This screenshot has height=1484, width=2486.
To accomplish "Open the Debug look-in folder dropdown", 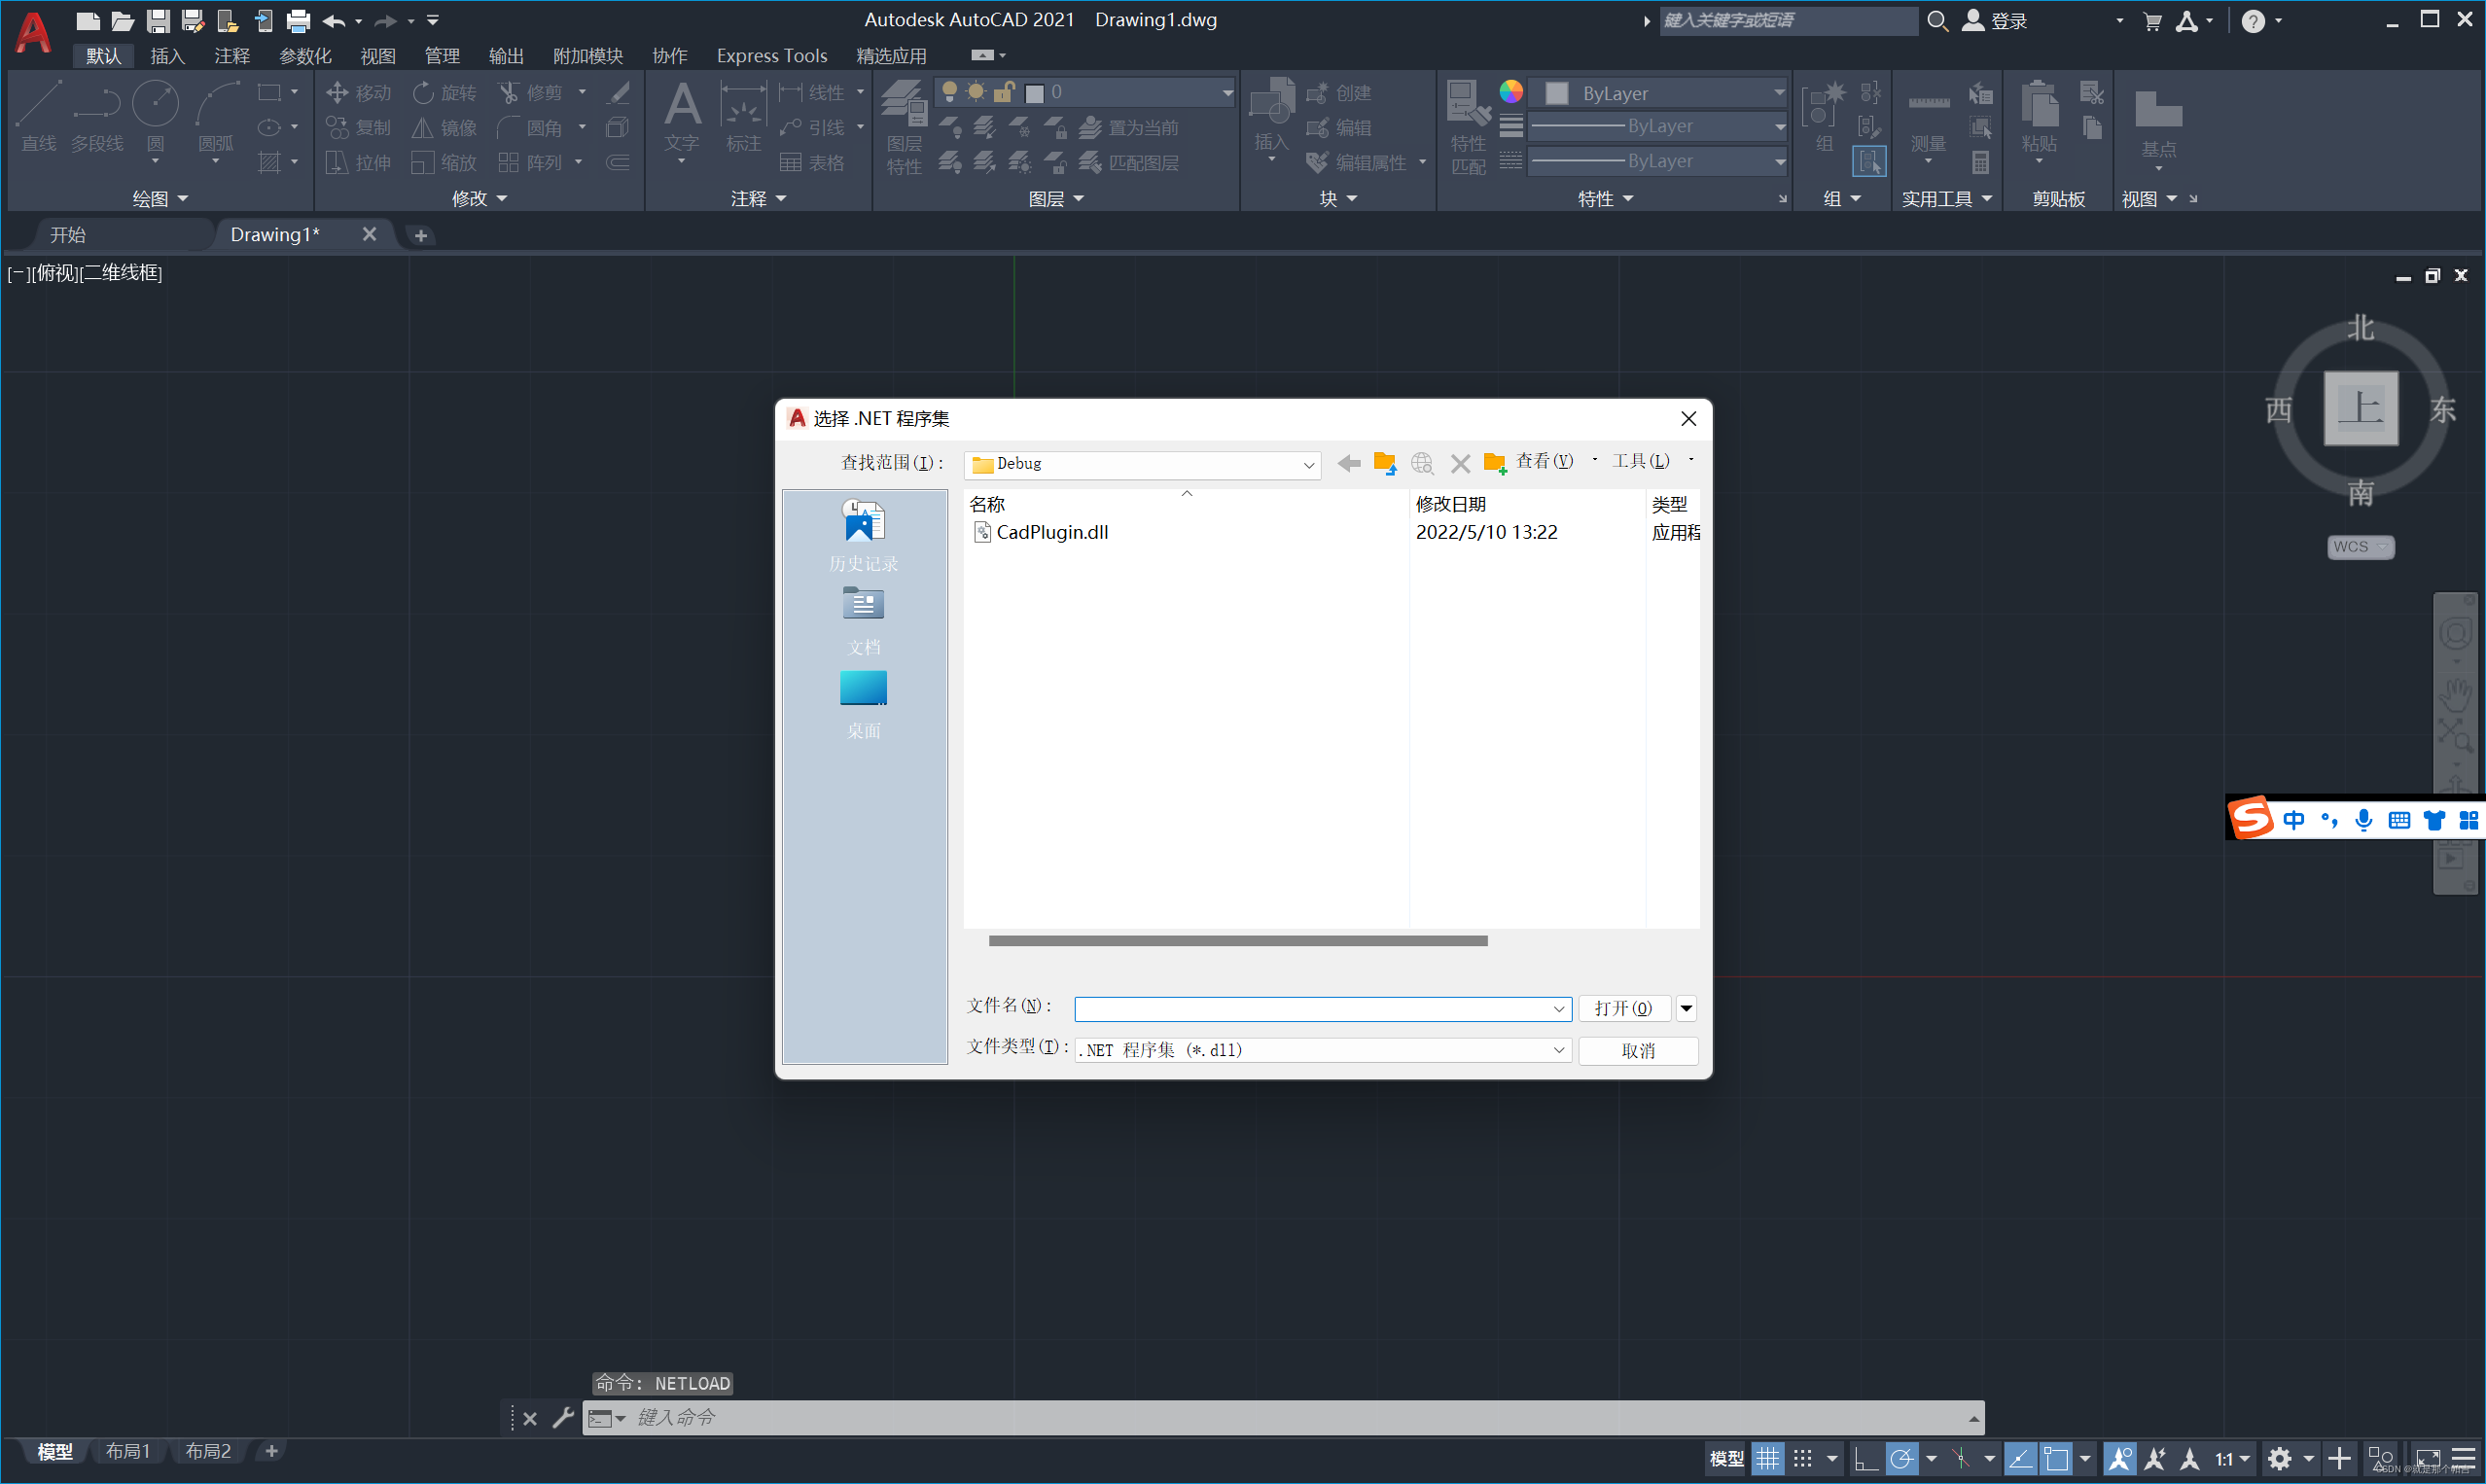I will [1309, 464].
